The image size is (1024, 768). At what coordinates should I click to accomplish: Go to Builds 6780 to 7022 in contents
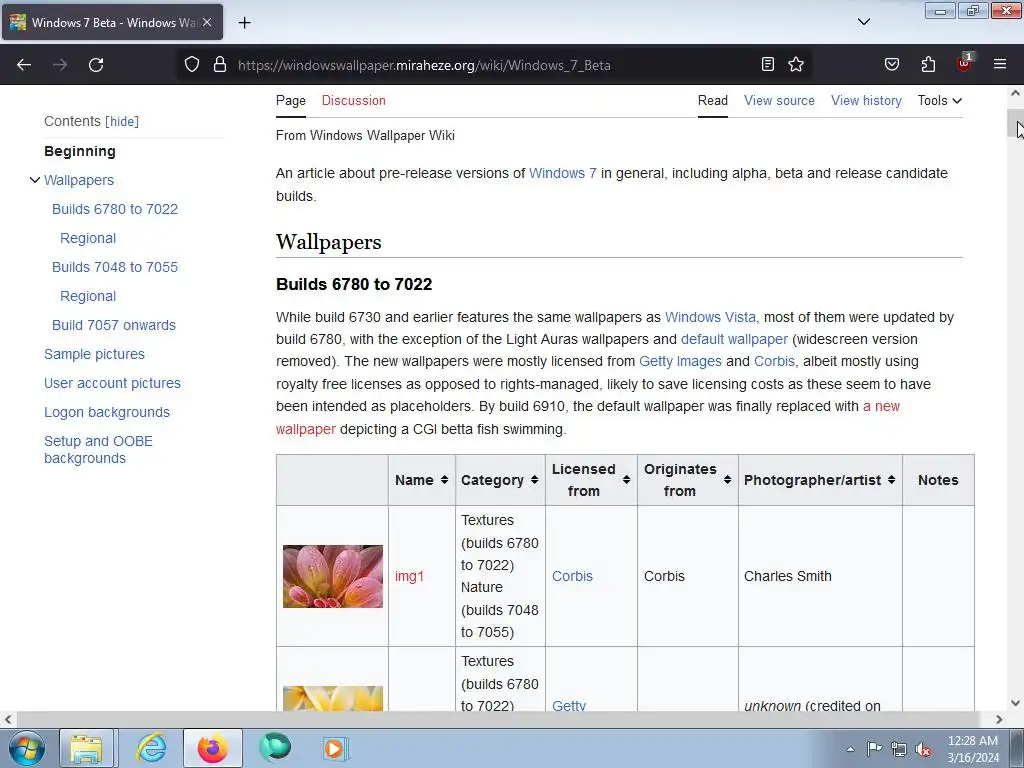pos(115,209)
